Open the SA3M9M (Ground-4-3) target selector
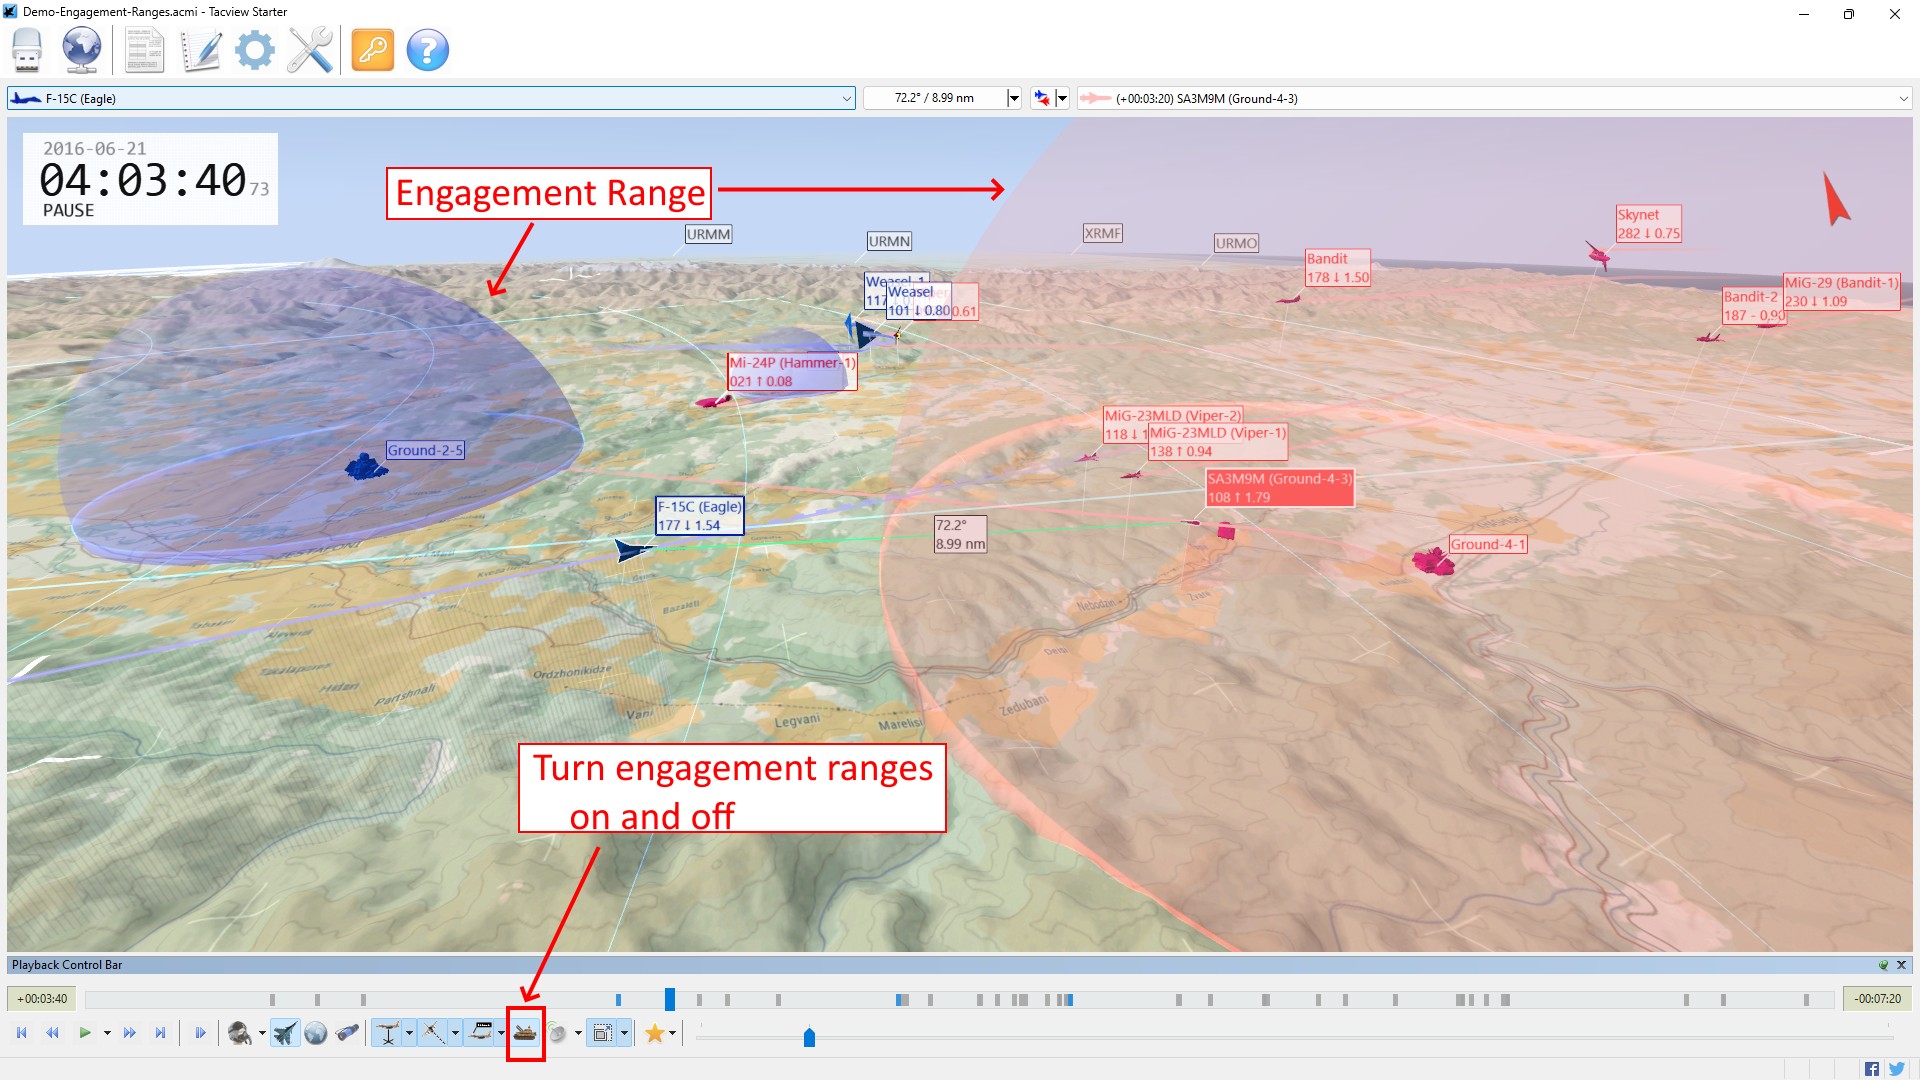 pyautogui.click(x=1494, y=98)
